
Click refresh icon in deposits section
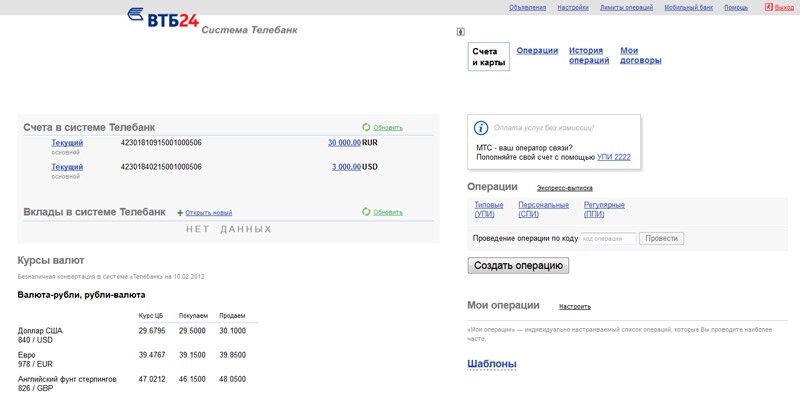(366, 212)
